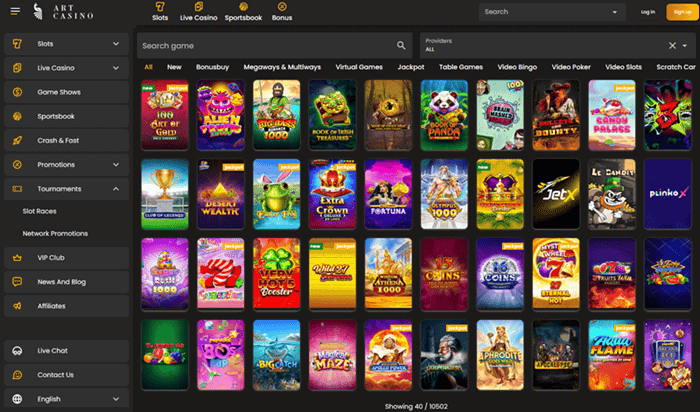
Task: Select the Video Bingo tab
Action: [517, 67]
